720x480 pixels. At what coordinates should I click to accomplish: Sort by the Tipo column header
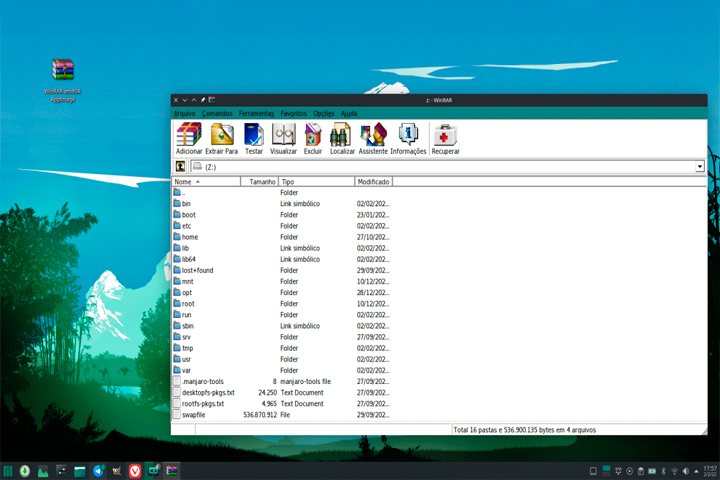pos(317,182)
